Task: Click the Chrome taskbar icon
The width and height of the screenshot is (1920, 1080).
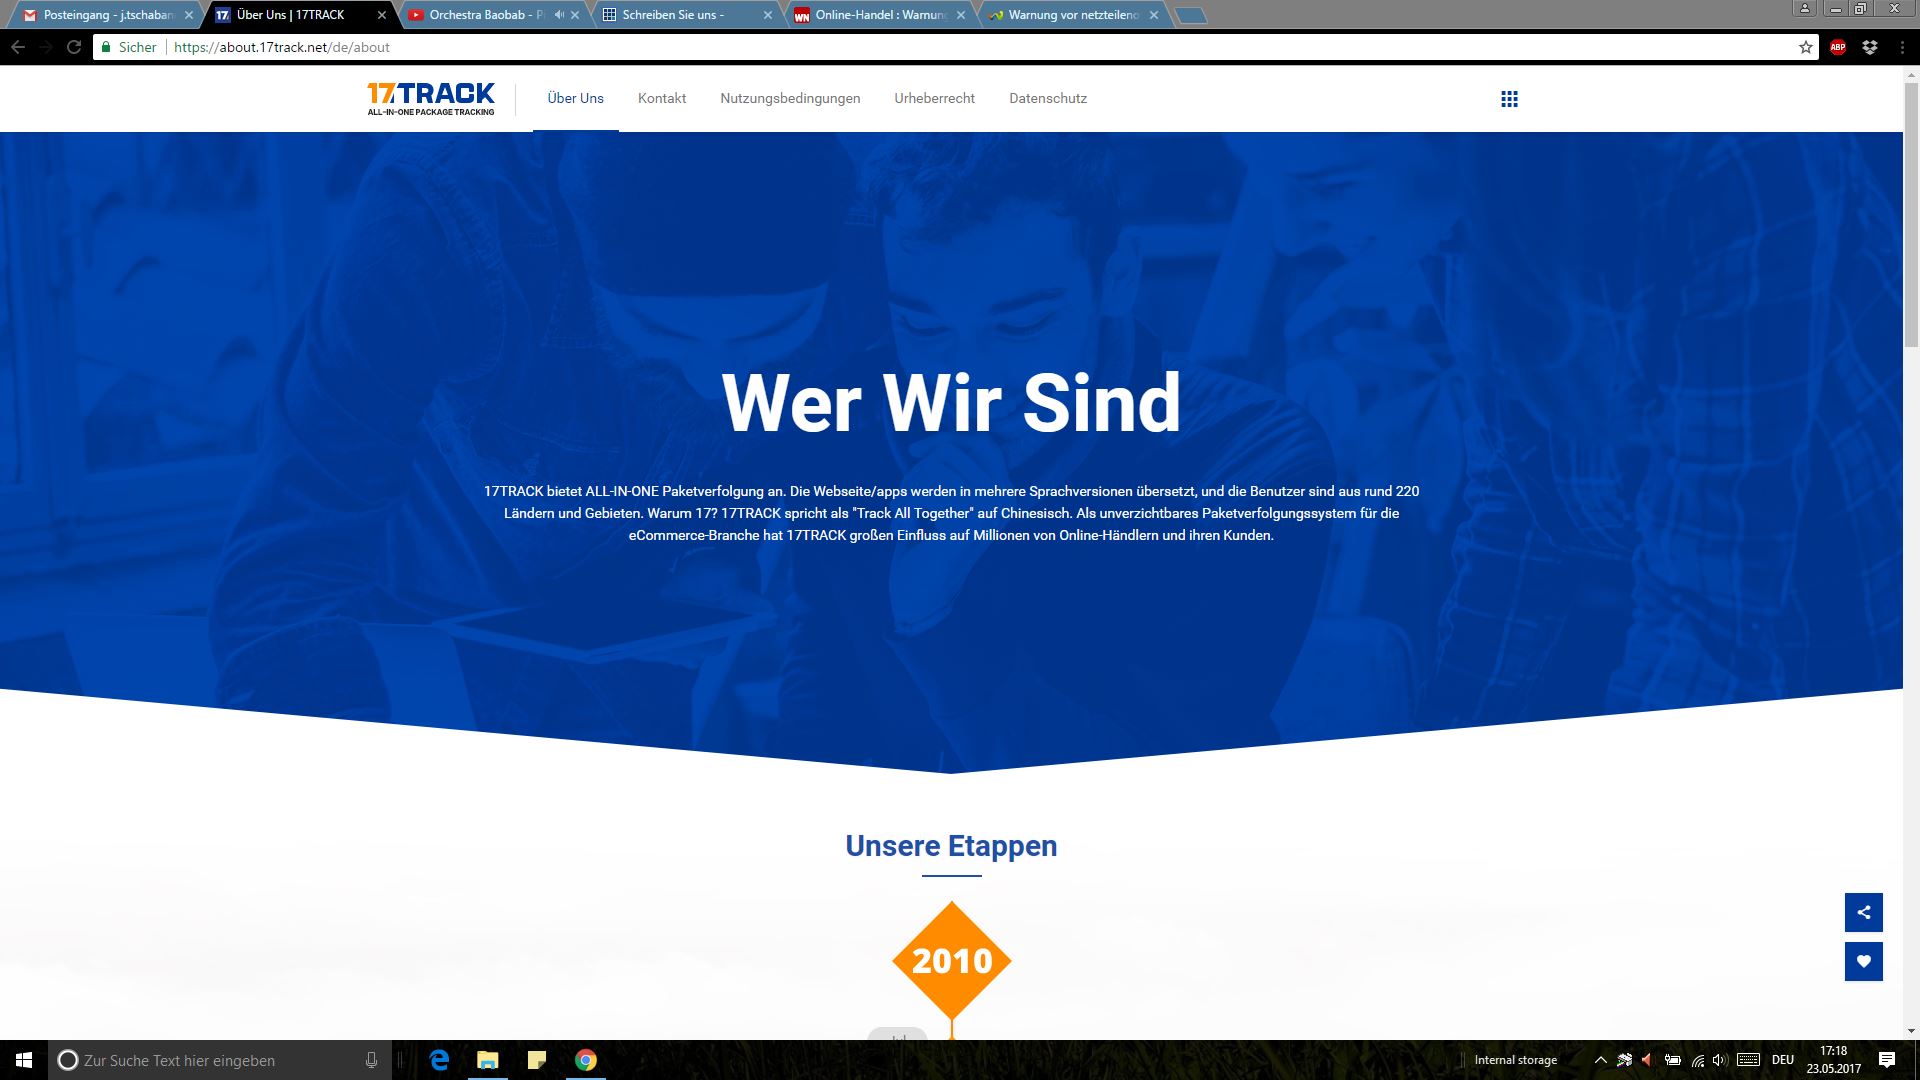Action: tap(586, 1060)
